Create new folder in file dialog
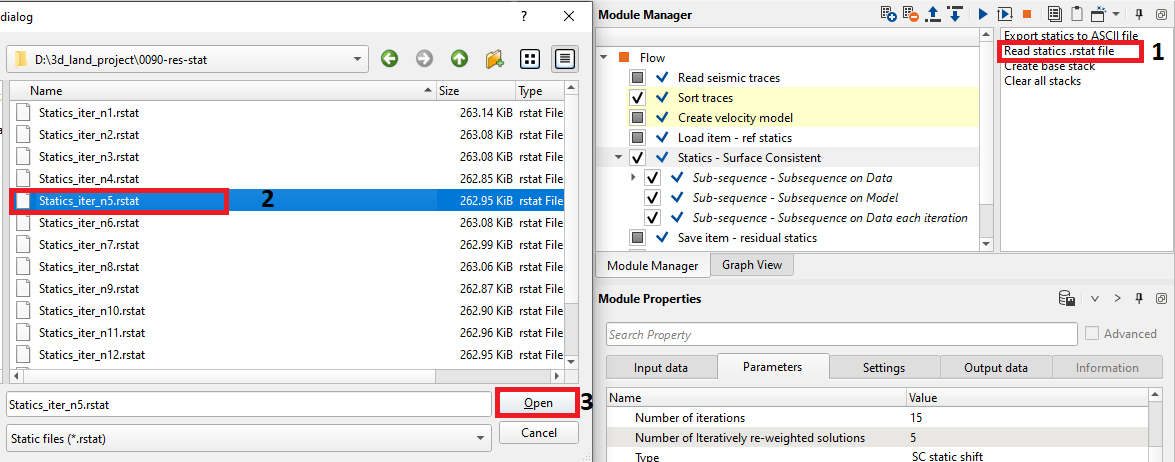This screenshot has height=462, width=1175. [494, 59]
